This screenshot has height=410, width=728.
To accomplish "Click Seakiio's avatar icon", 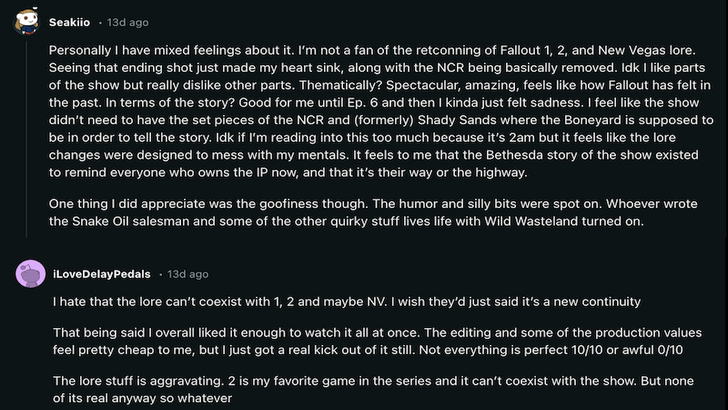I will (28, 21).
